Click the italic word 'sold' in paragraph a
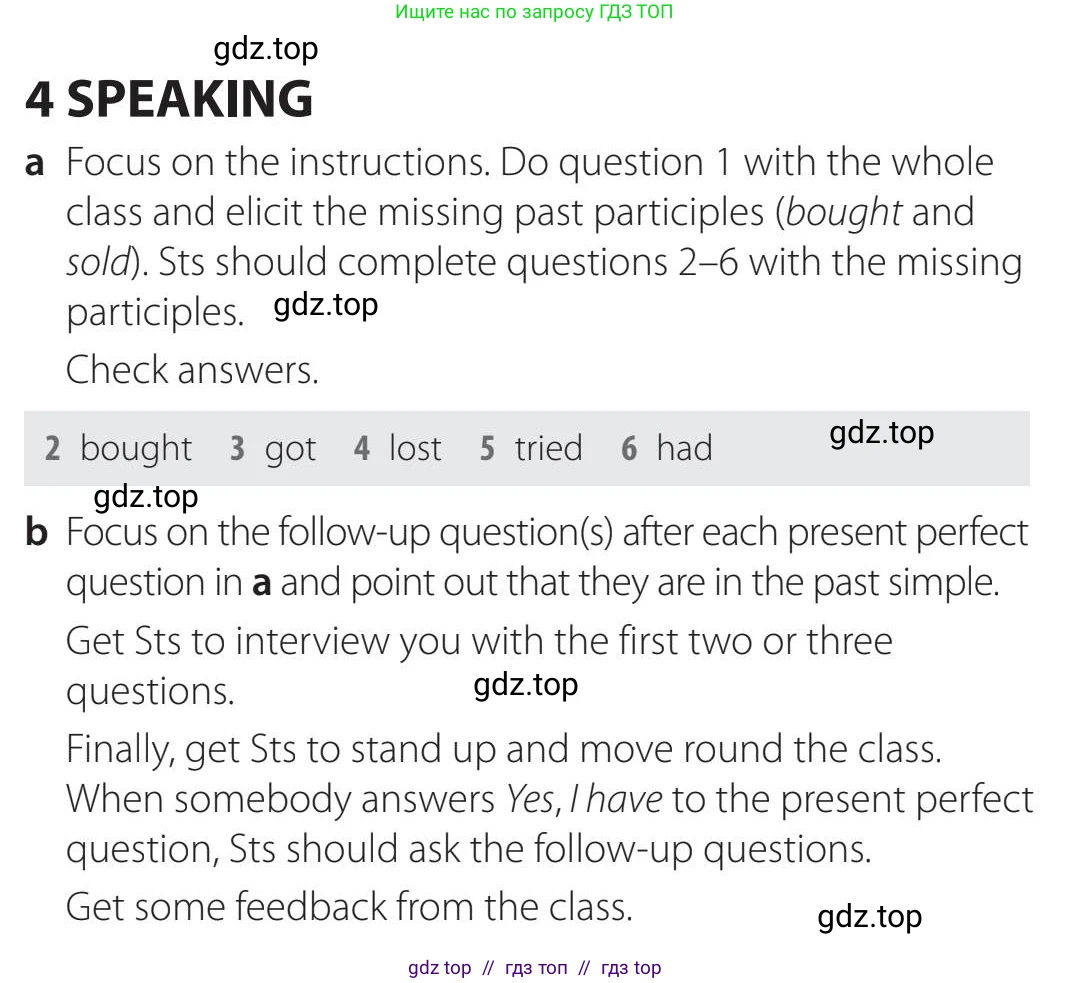Viewport: 1070px width, 983px height. click(x=98, y=262)
